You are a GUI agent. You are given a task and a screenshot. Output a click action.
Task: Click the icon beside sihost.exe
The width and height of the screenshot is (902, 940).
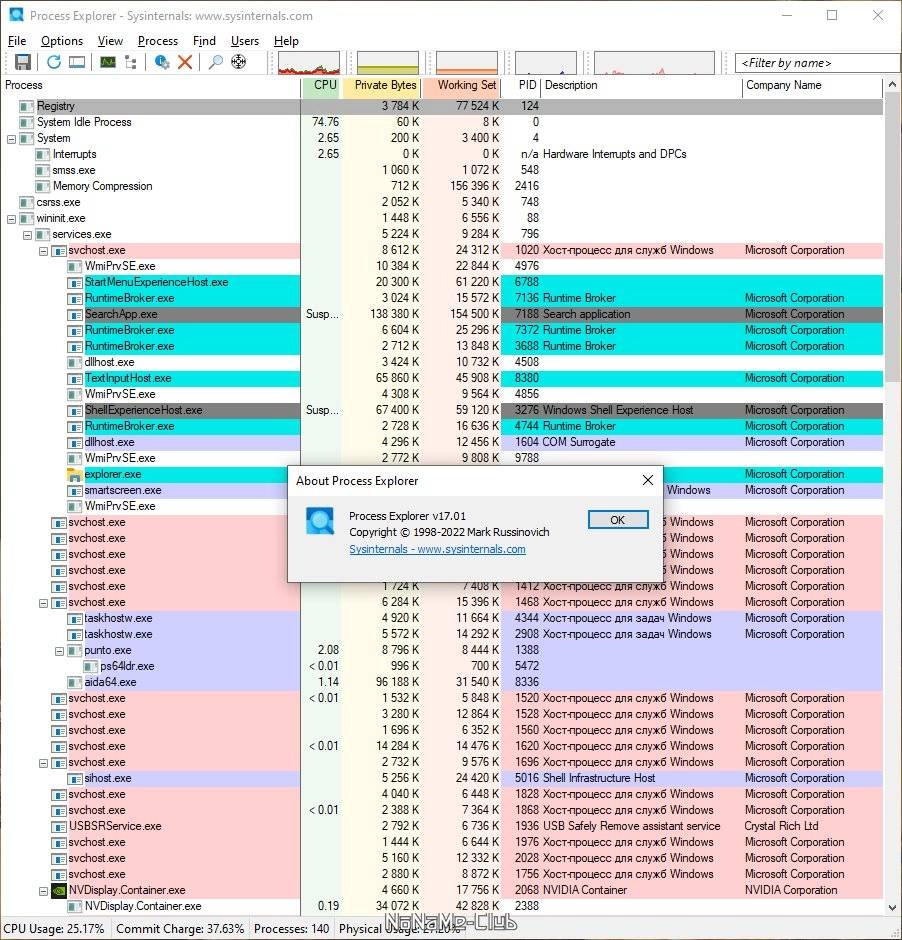pyautogui.click(x=74, y=779)
